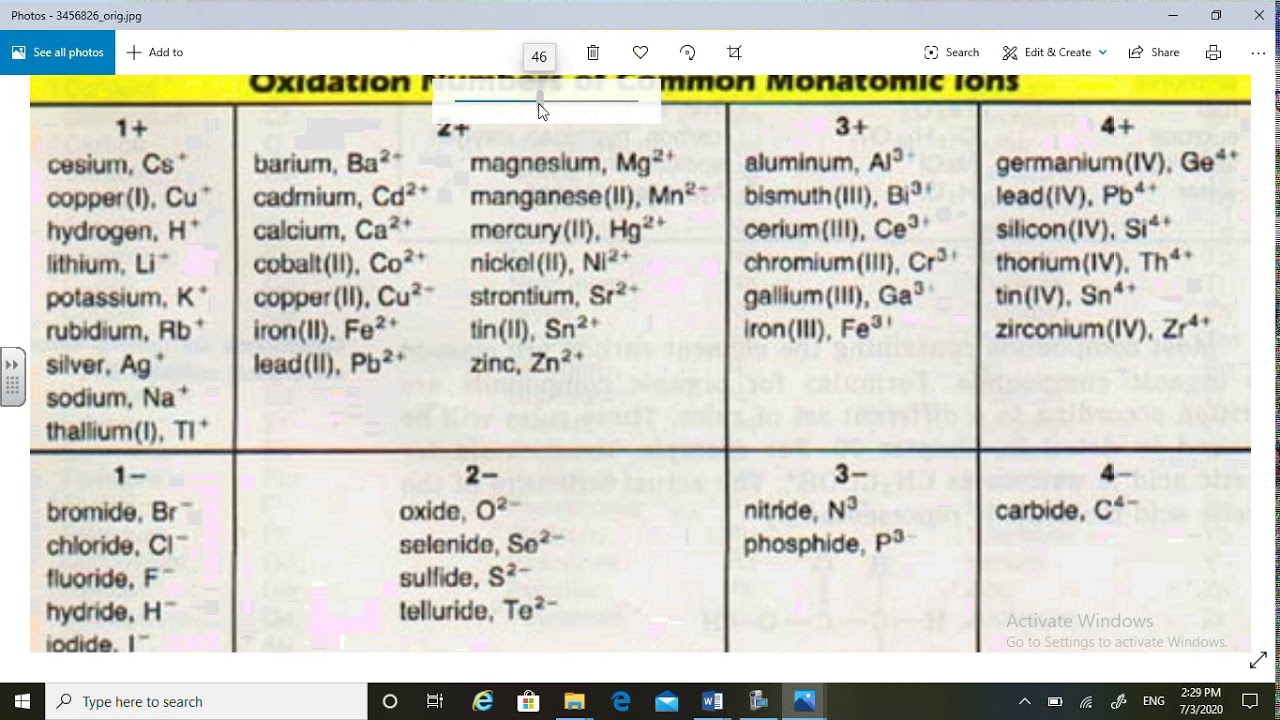Click the Share button
1280x720 pixels.
tap(1154, 52)
